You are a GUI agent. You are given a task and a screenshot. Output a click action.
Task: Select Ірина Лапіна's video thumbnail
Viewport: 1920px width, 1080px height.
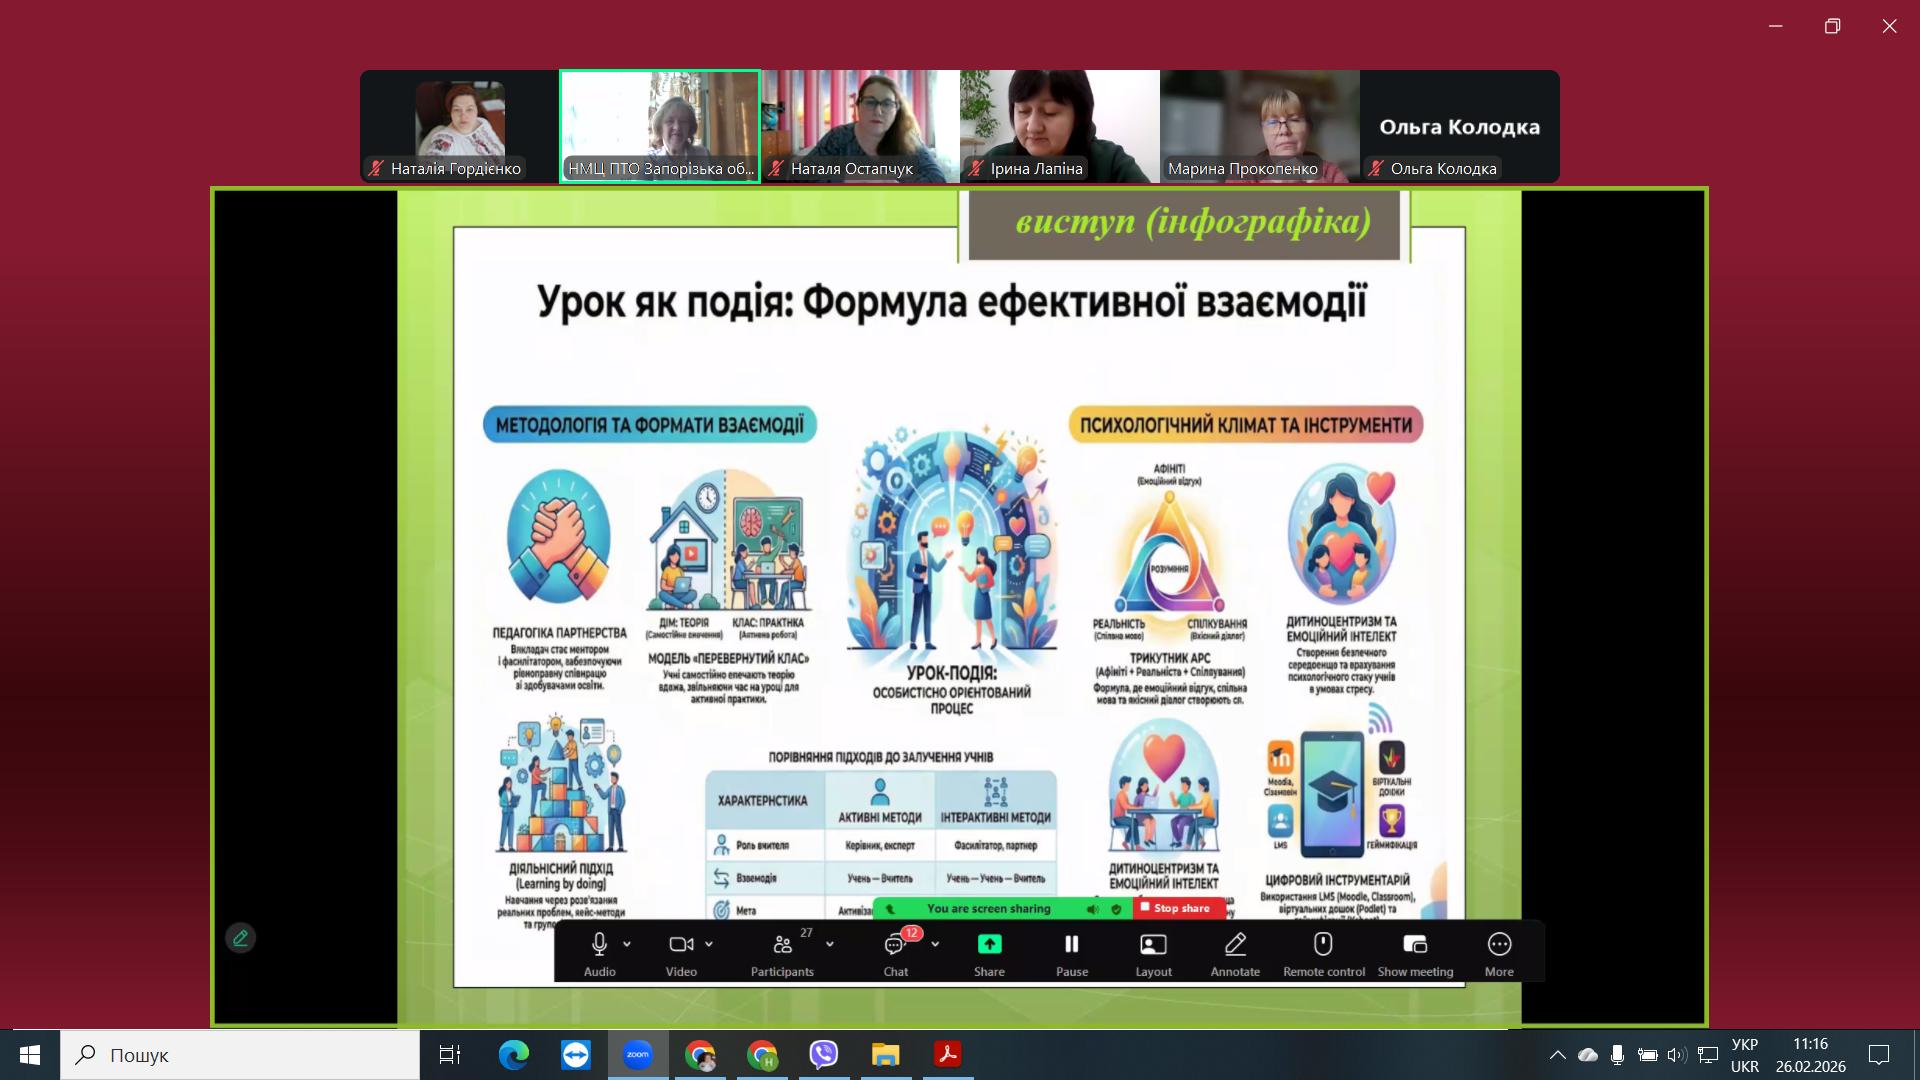pos(1060,126)
